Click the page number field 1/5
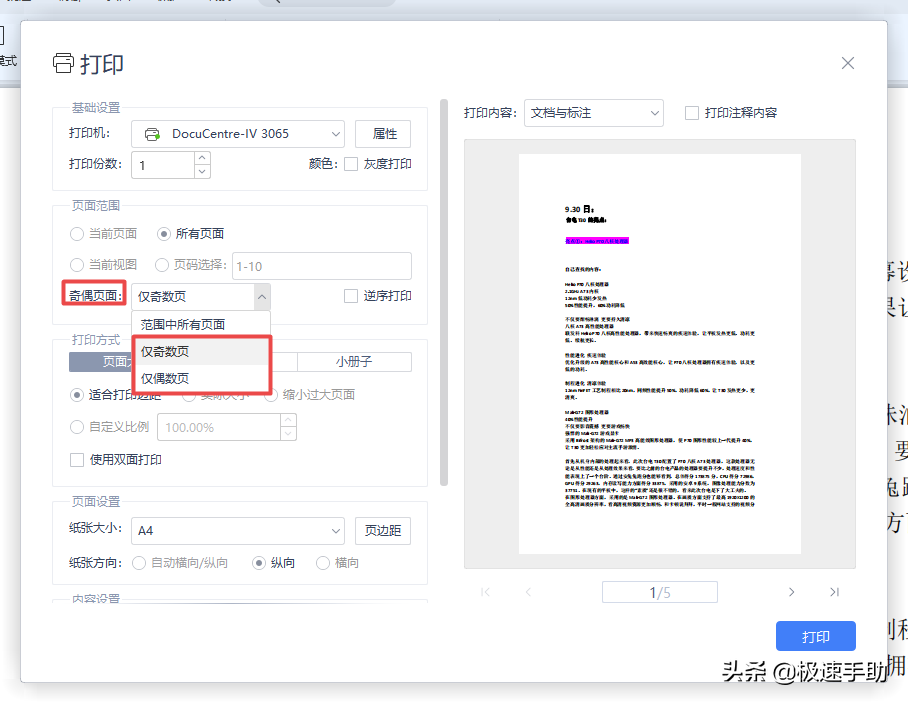The image size is (908, 703). click(x=660, y=592)
